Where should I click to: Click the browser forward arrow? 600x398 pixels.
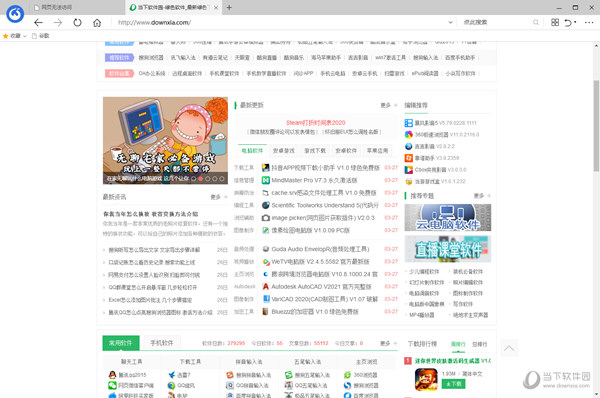(58, 23)
